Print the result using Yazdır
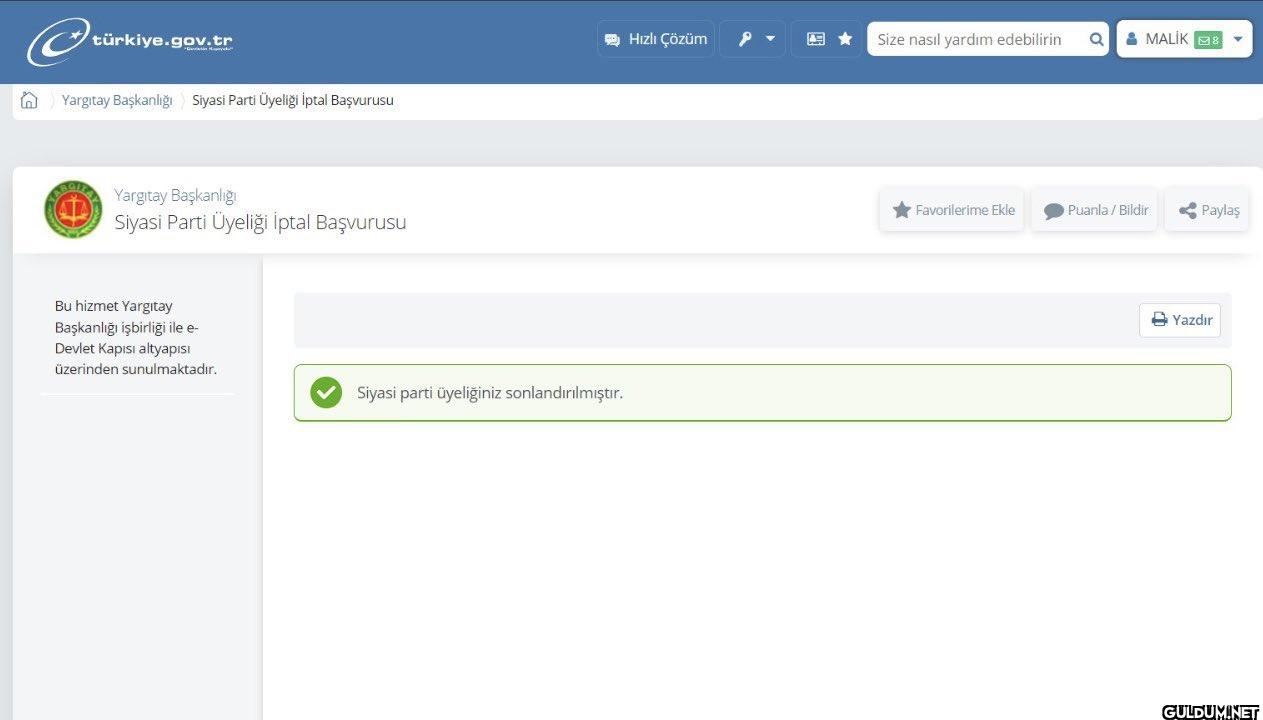 tap(1180, 320)
